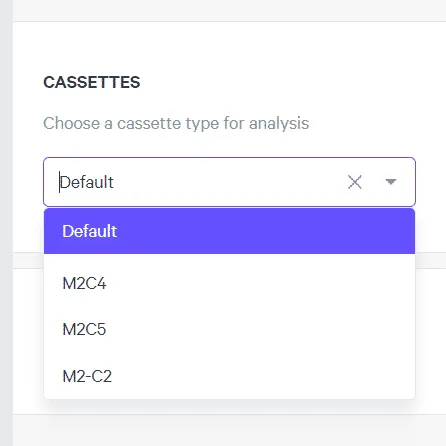The image size is (446, 446).
Task: Click blank area right of the M2-C2 entry
Action: (x=263, y=376)
